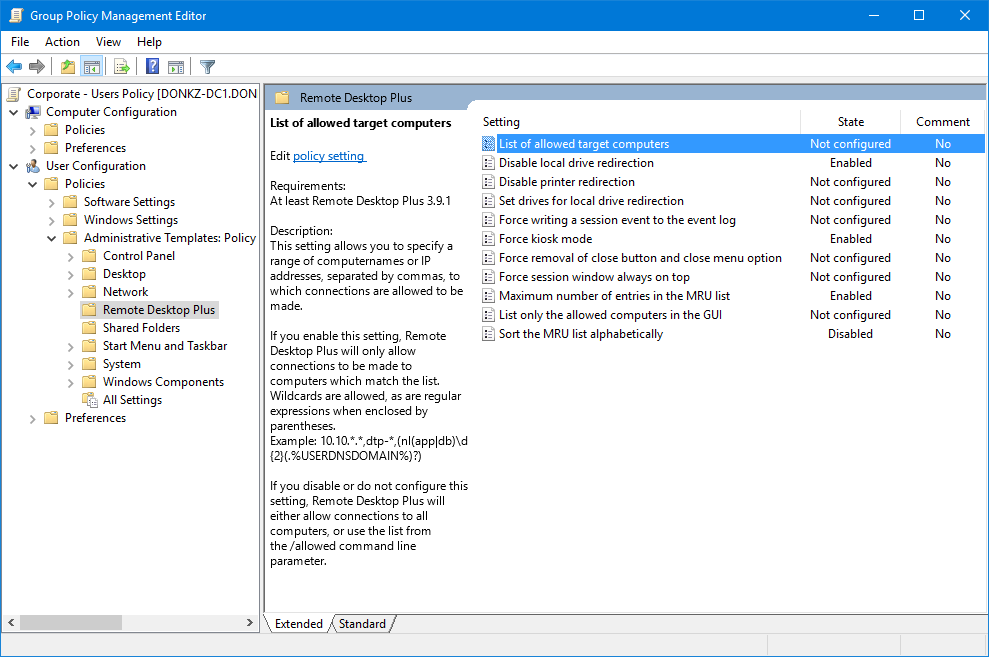
Task: Click the Filter toolbar icon
Action: point(207,66)
